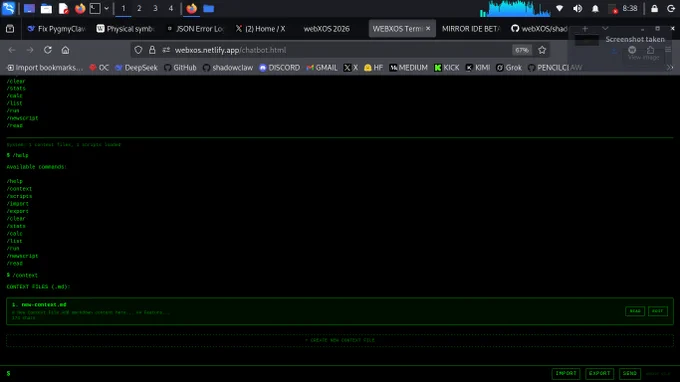Open the OC bookmark
Viewport: 680px width, 382px height.
pos(99,68)
